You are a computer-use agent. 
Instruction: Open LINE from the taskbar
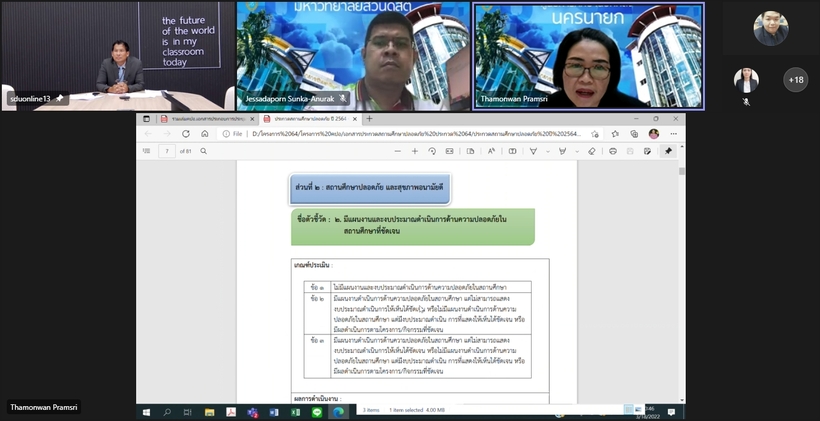[317, 412]
